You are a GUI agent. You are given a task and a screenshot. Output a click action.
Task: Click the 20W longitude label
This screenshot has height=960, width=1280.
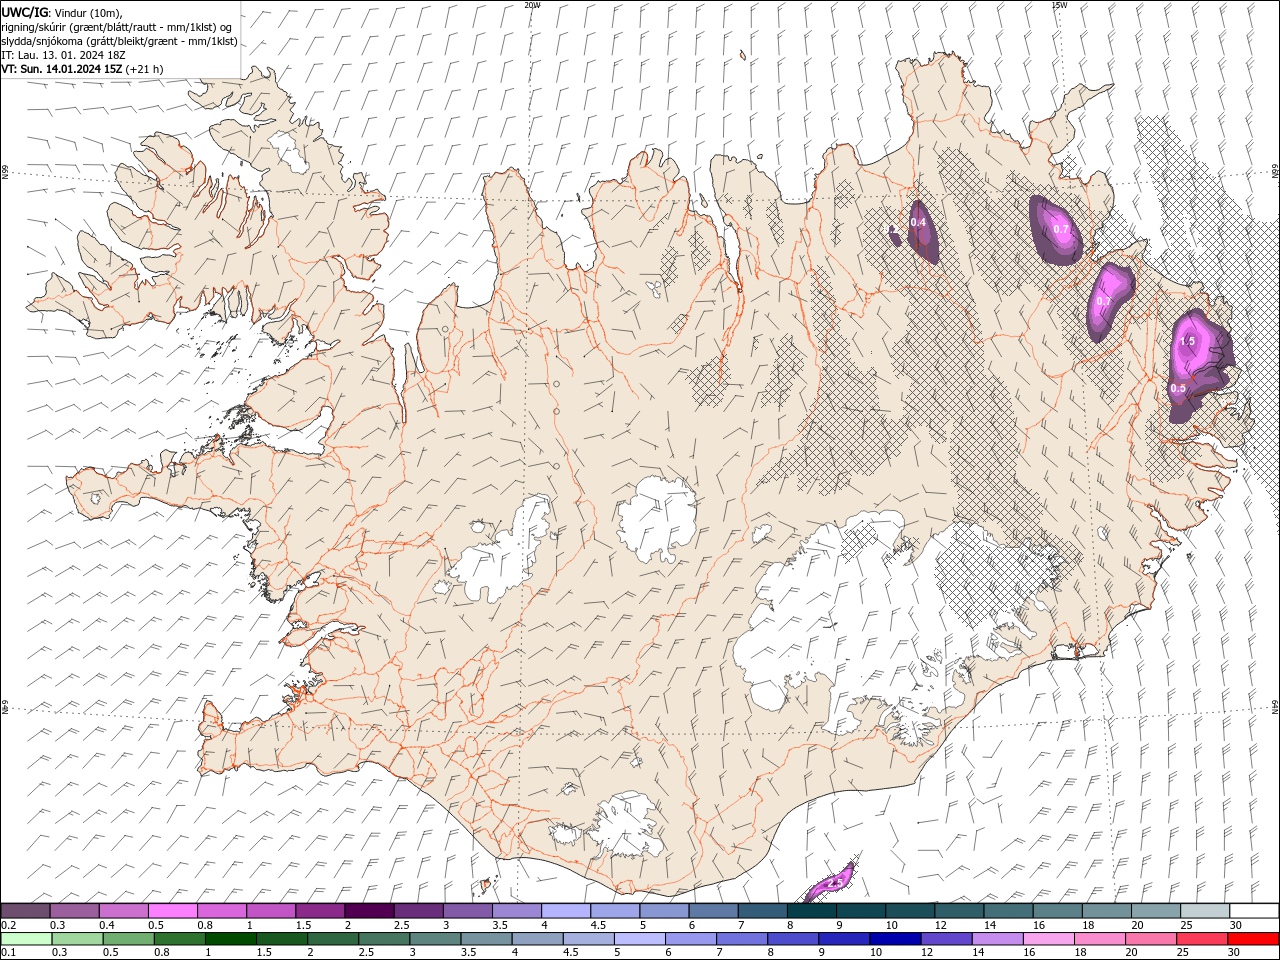pyautogui.click(x=532, y=5)
